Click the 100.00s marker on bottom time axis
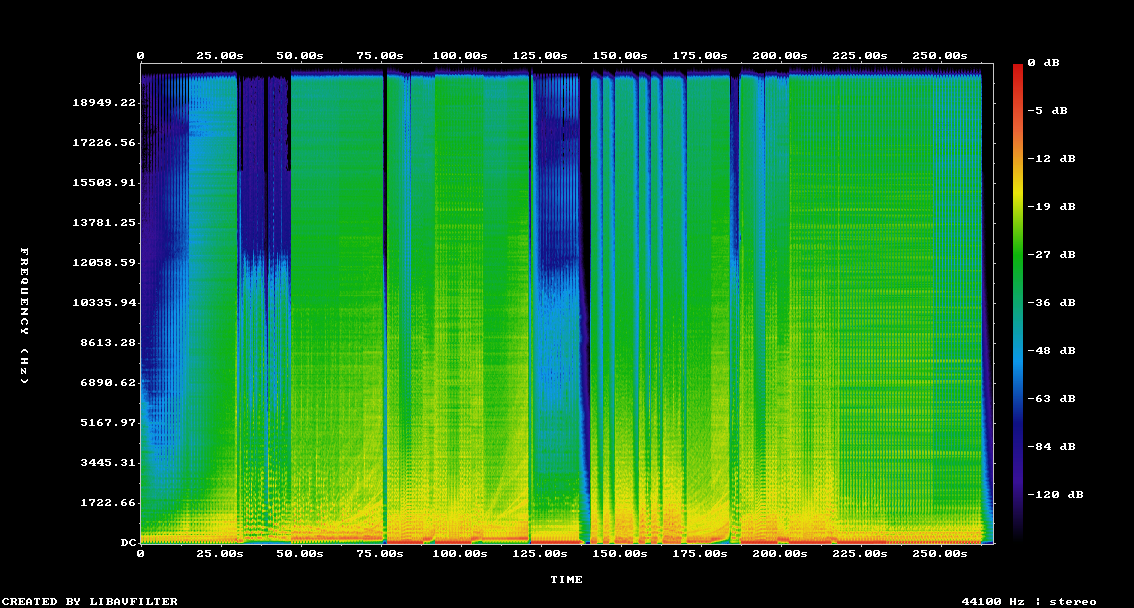This screenshot has height=608, width=1134. click(460, 554)
